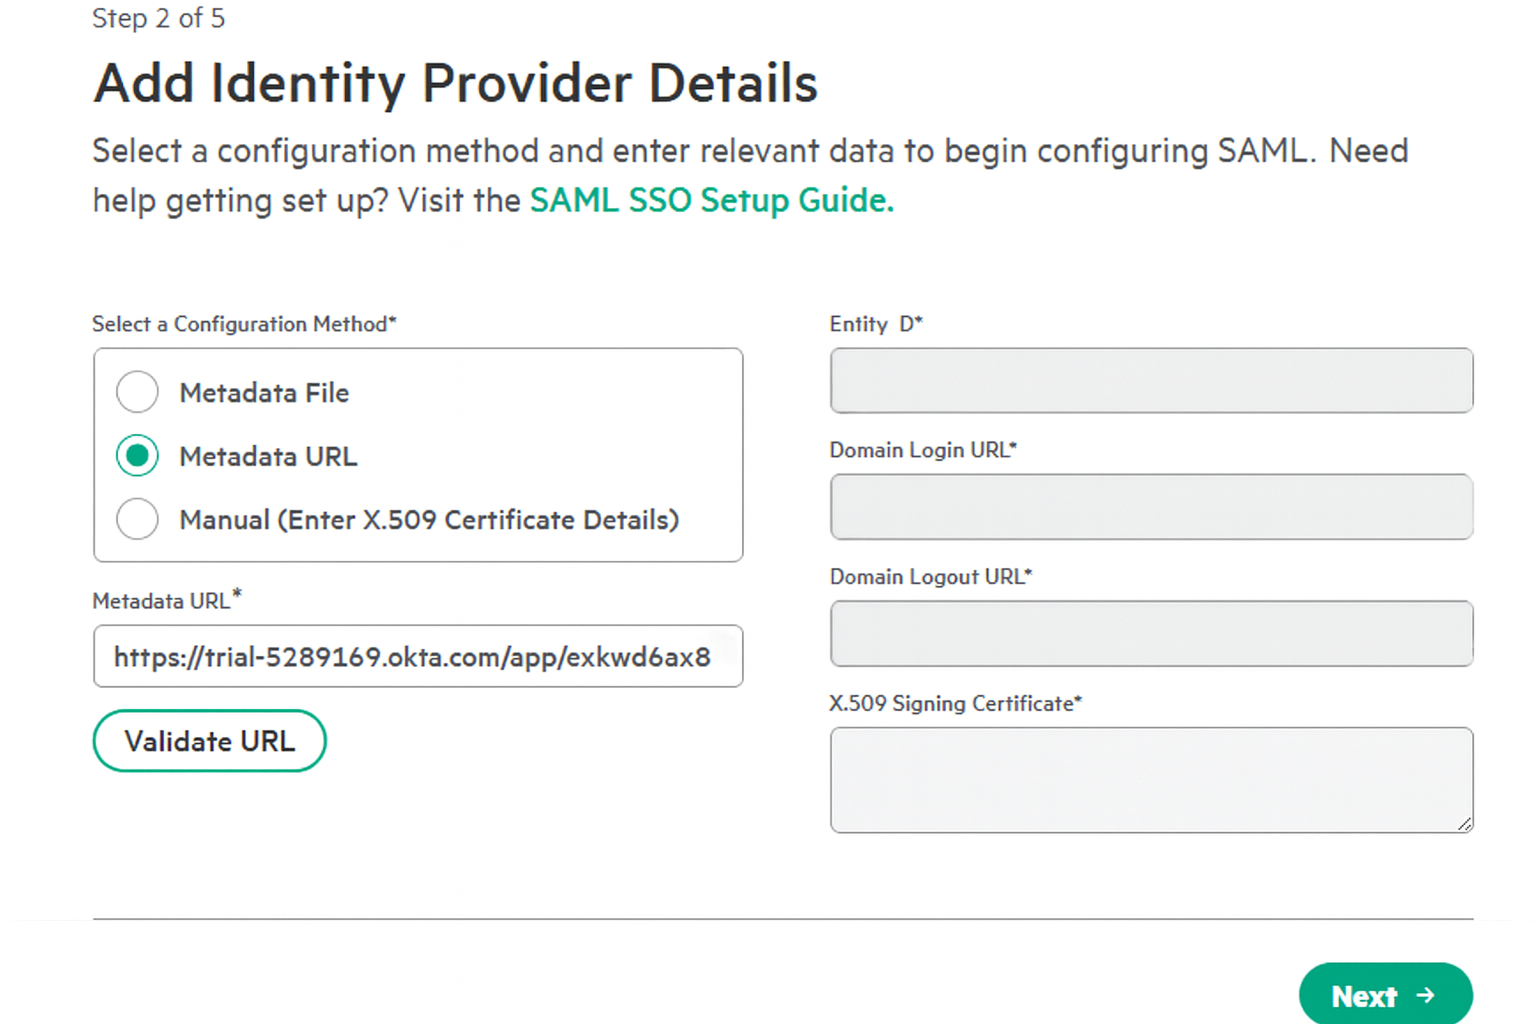
Task: Click the "Metadata File" option label
Action: pyautogui.click(x=264, y=393)
